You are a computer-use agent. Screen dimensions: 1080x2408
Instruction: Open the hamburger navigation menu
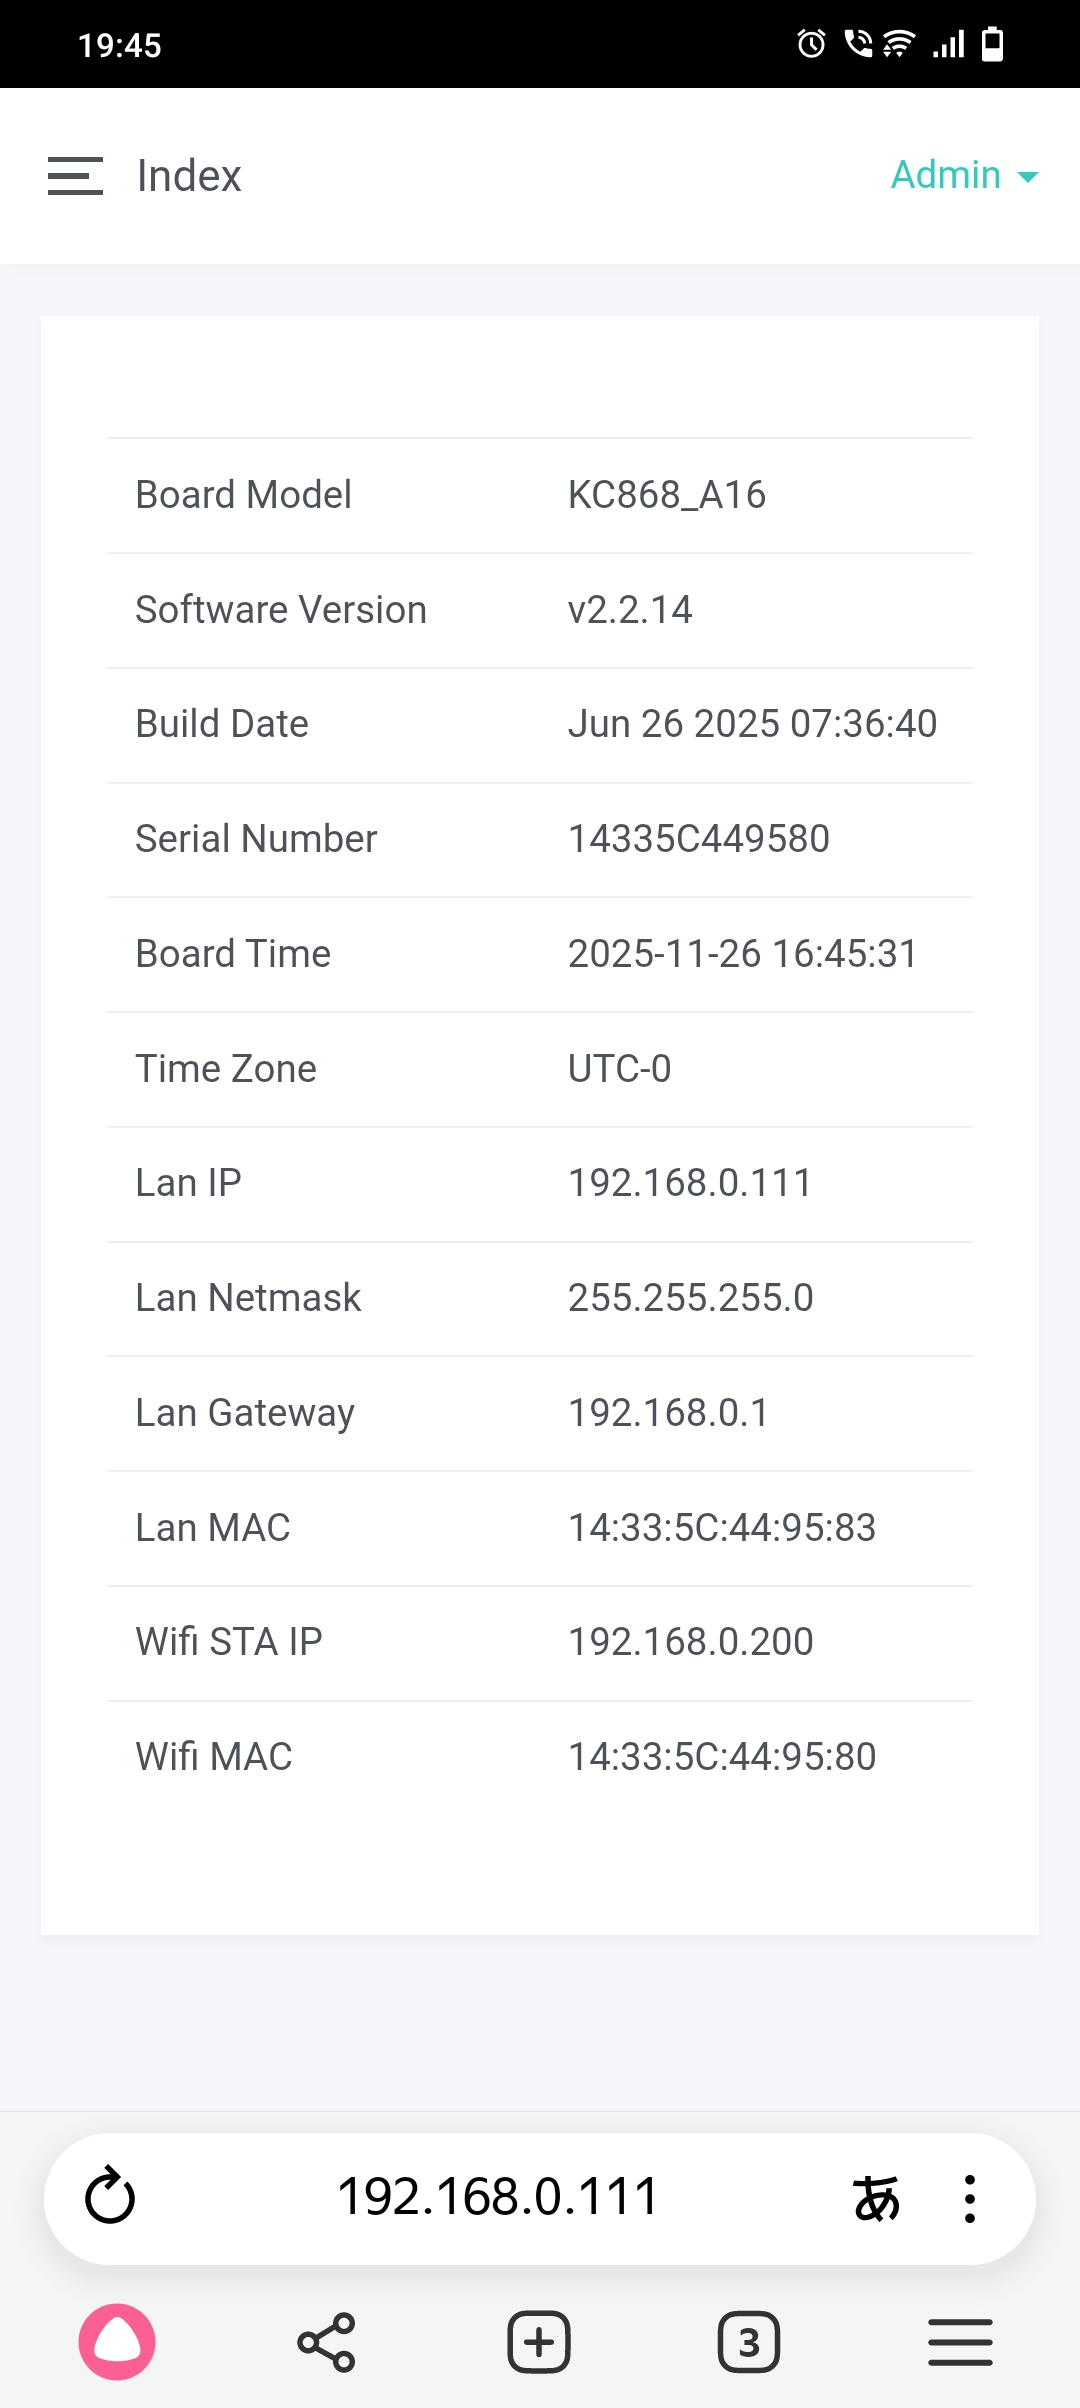tap(75, 176)
